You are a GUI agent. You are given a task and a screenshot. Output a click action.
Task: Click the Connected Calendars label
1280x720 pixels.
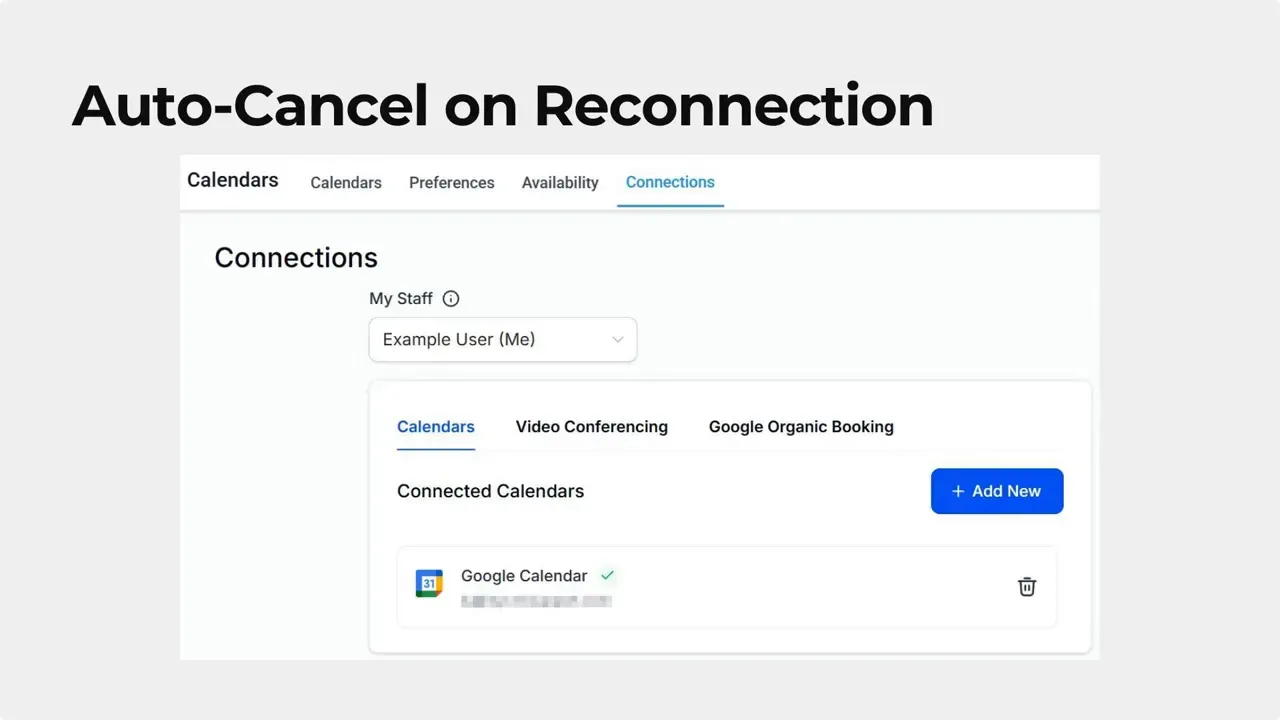pos(490,491)
